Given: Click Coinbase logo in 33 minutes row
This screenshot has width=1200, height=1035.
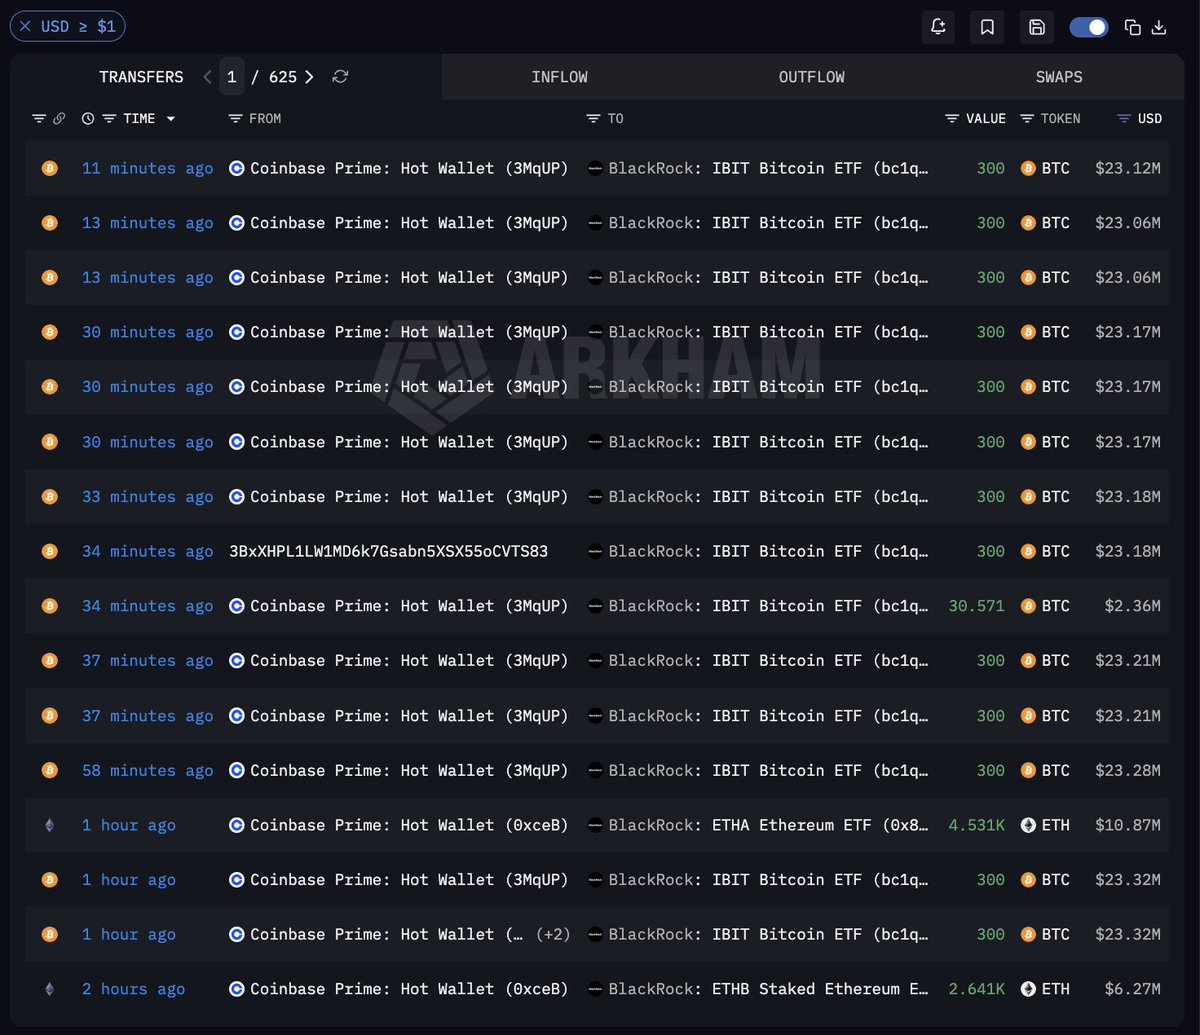Looking at the screenshot, I should click(x=237, y=497).
